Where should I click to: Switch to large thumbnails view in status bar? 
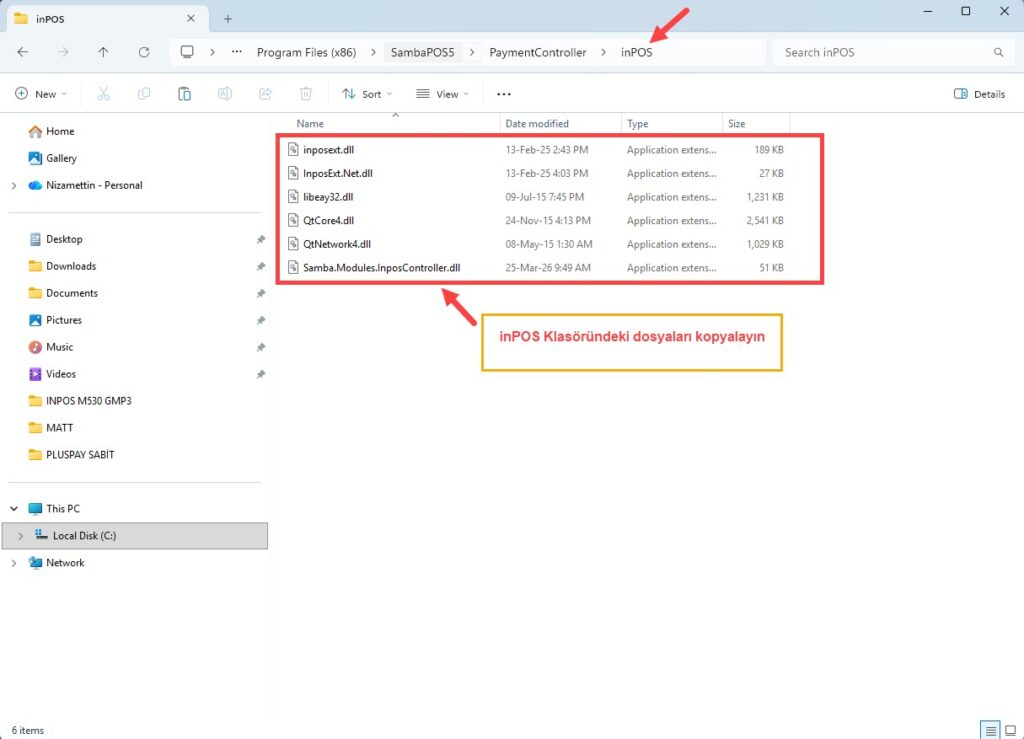coord(1009,730)
